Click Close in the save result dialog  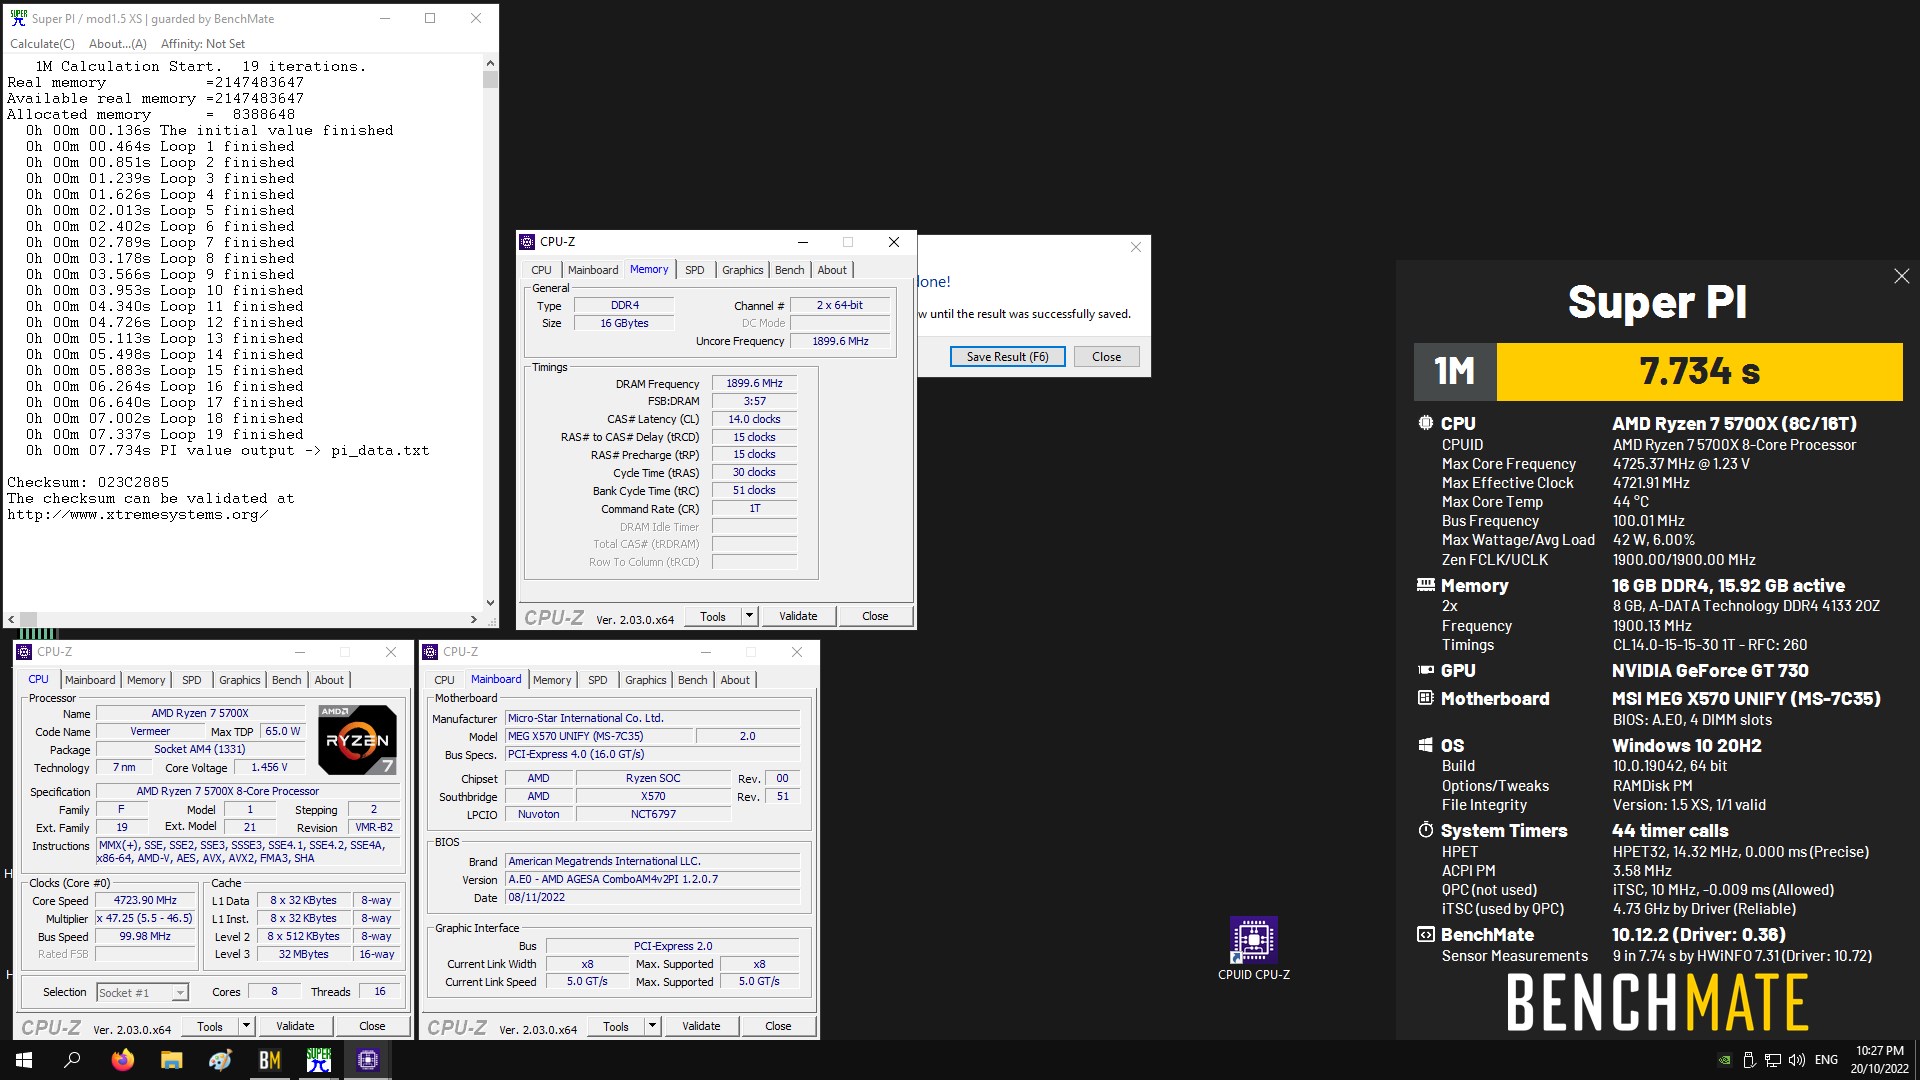coord(1106,357)
